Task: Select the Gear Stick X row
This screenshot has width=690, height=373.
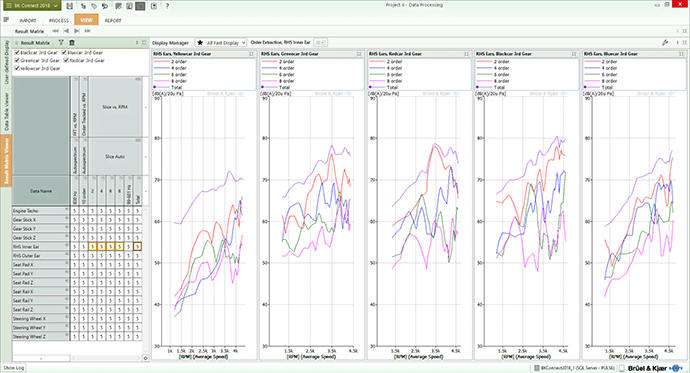Action: point(40,219)
